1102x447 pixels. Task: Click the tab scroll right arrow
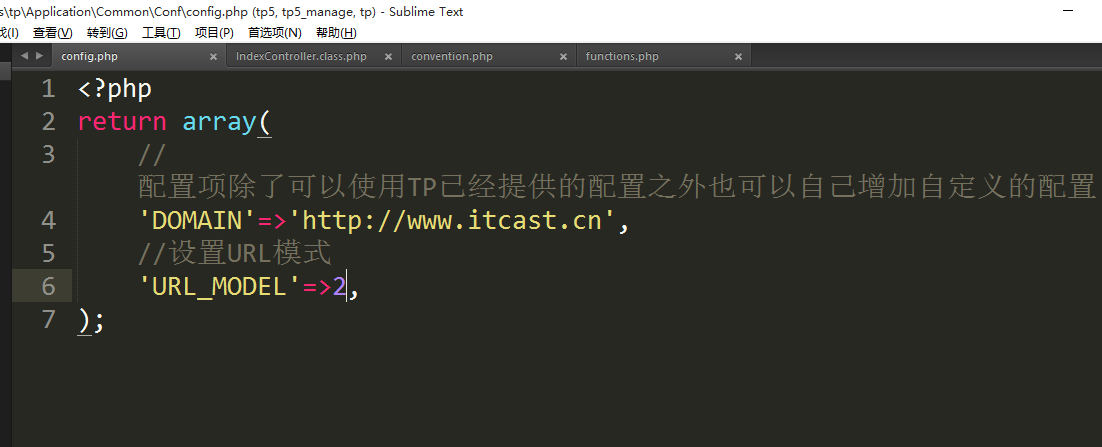(39, 56)
